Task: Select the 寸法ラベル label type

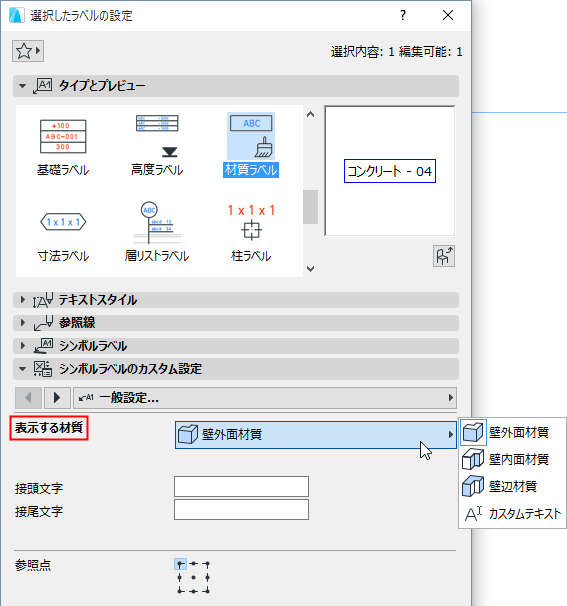Action: click(63, 237)
